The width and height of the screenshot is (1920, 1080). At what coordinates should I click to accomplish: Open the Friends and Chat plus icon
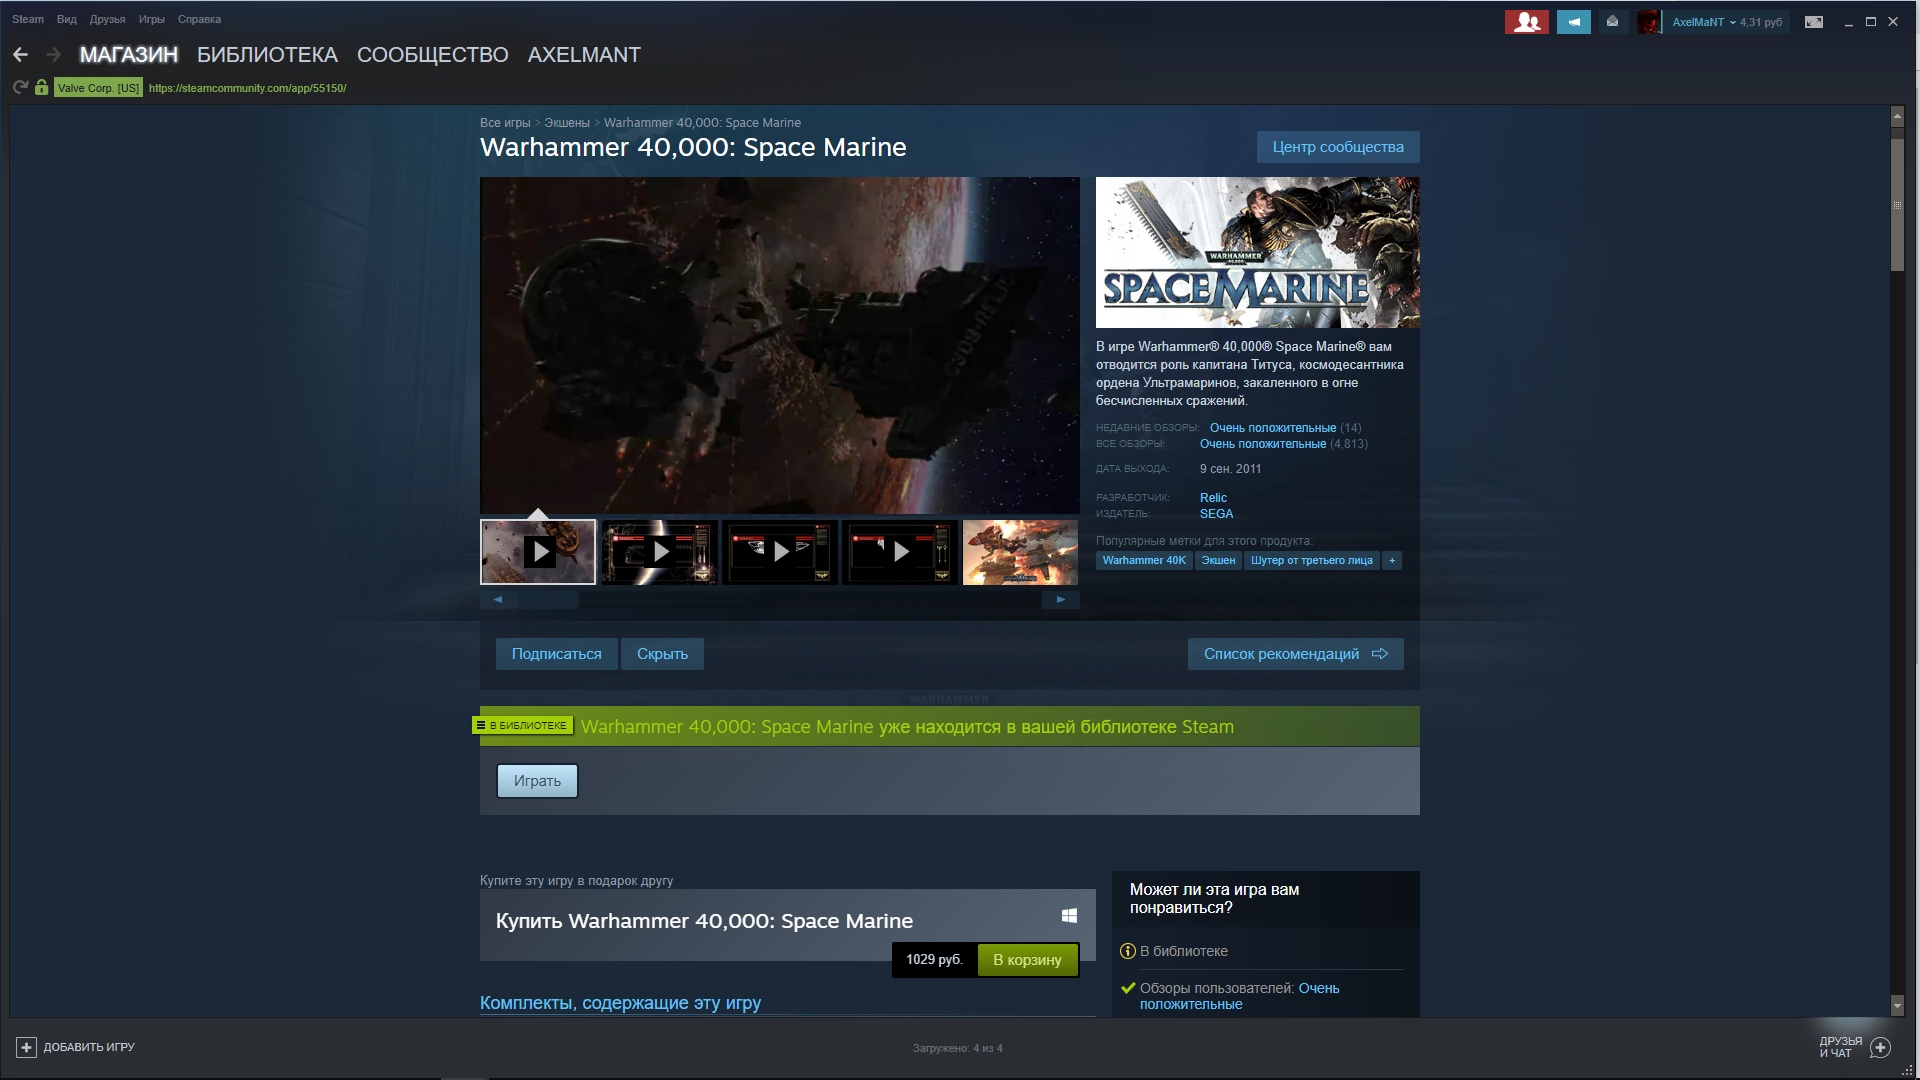1880,1047
